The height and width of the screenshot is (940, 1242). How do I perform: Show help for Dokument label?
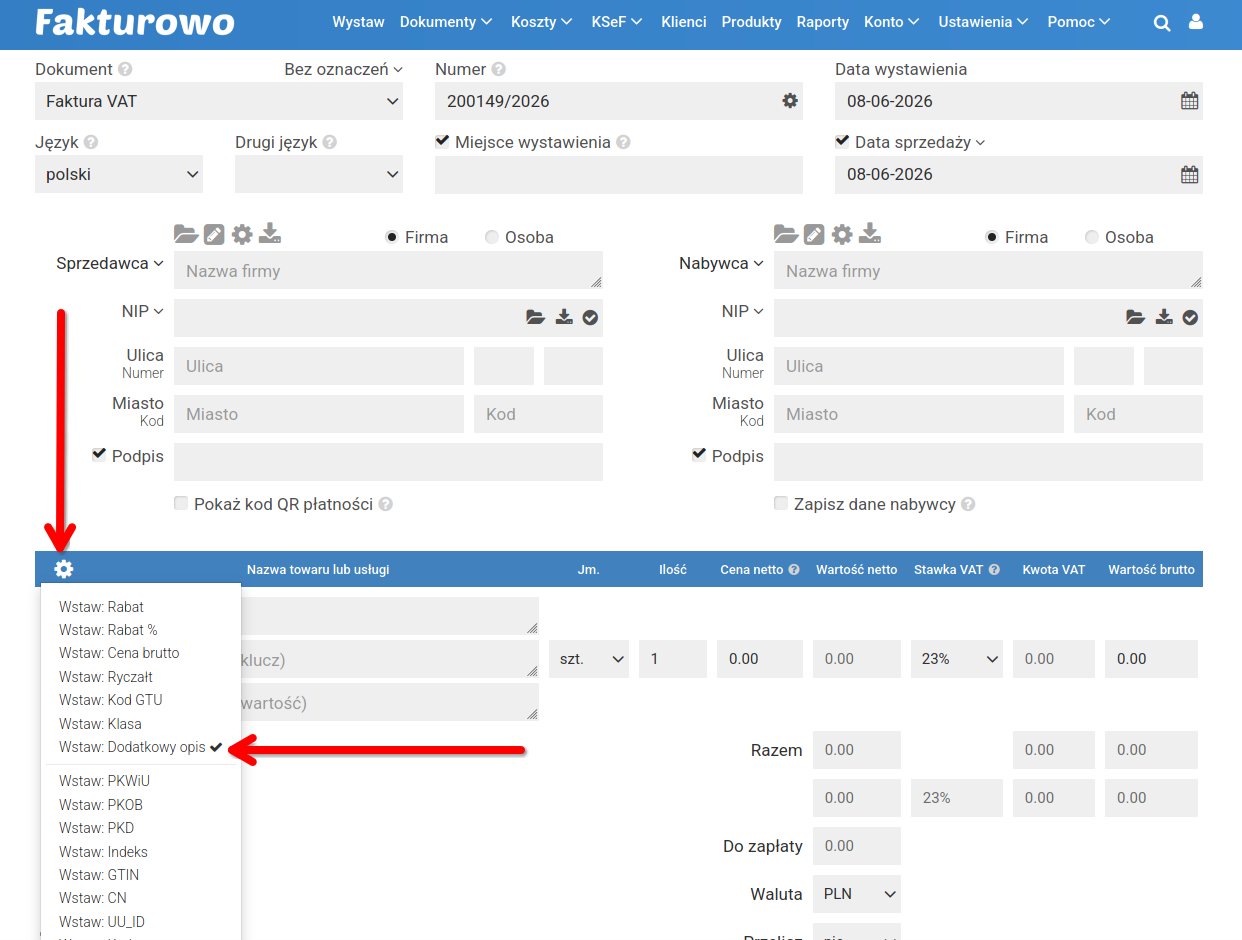pyautogui.click(x=125, y=70)
